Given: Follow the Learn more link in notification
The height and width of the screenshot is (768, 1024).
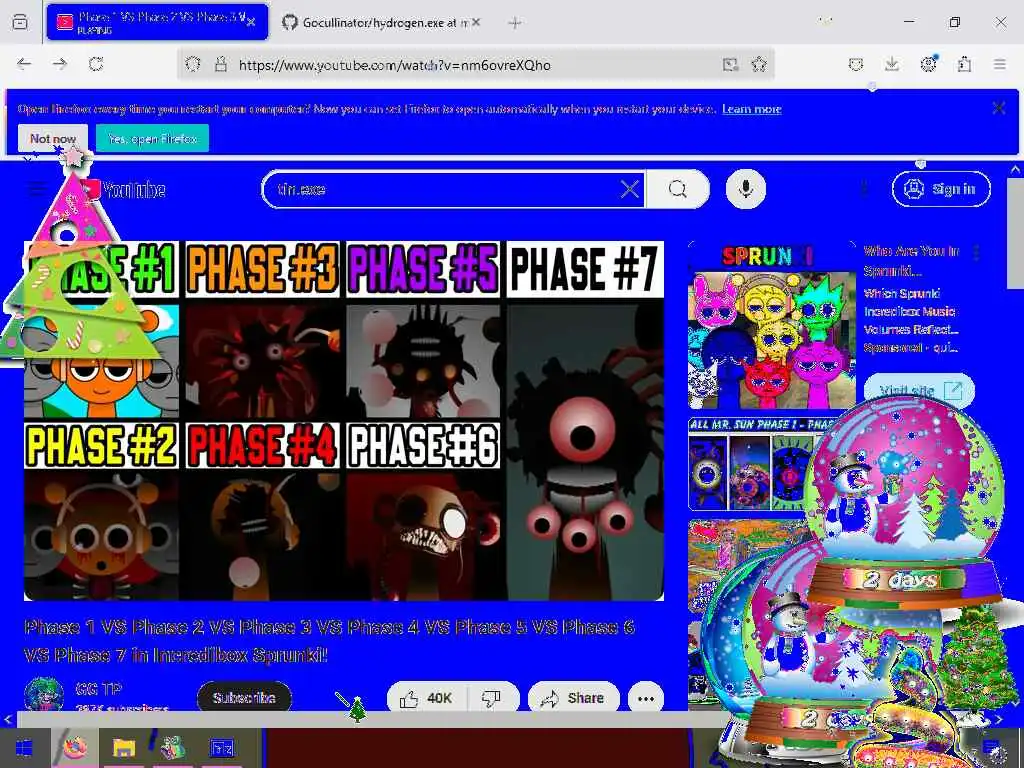Looking at the screenshot, I should (752, 109).
